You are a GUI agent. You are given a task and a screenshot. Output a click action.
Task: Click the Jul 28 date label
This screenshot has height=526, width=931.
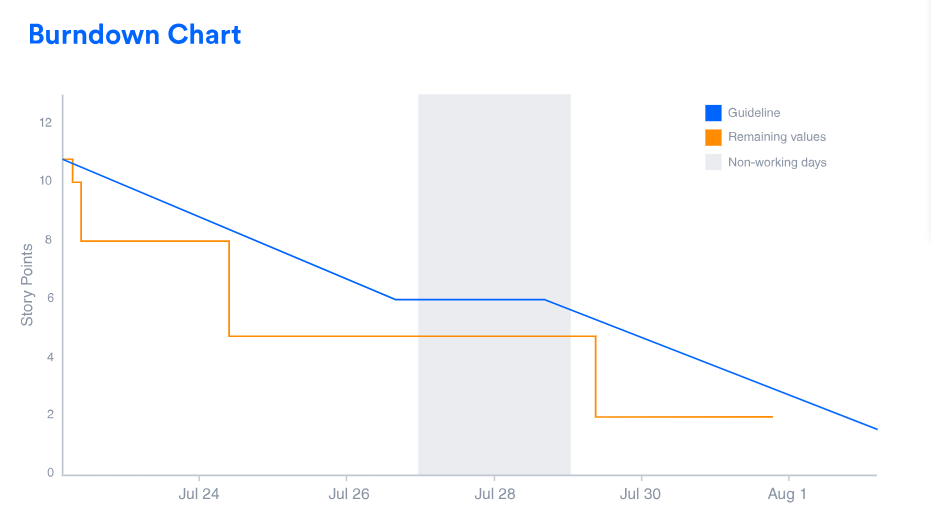click(x=494, y=494)
